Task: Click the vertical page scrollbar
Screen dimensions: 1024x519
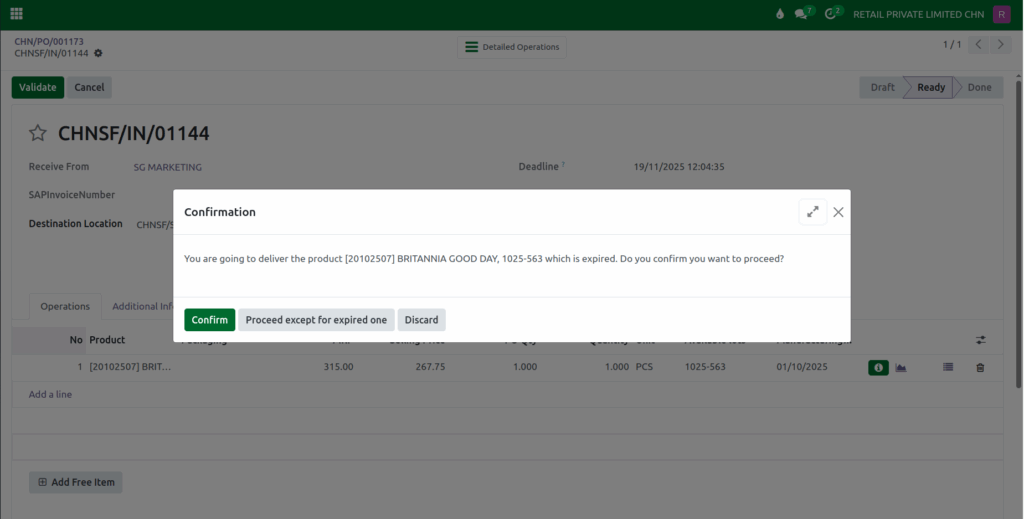Action: [1018, 232]
